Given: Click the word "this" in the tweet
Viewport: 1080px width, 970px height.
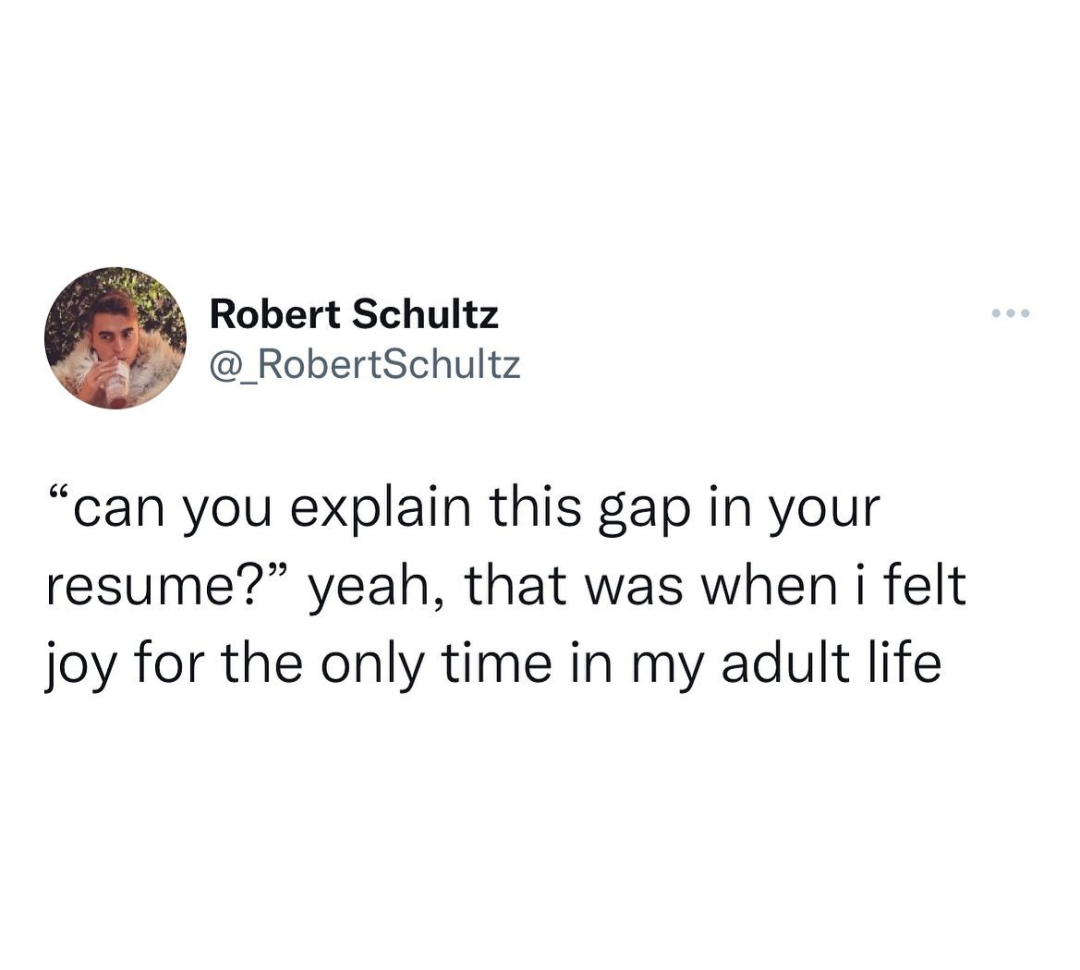Looking at the screenshot, I should (541, 509).
